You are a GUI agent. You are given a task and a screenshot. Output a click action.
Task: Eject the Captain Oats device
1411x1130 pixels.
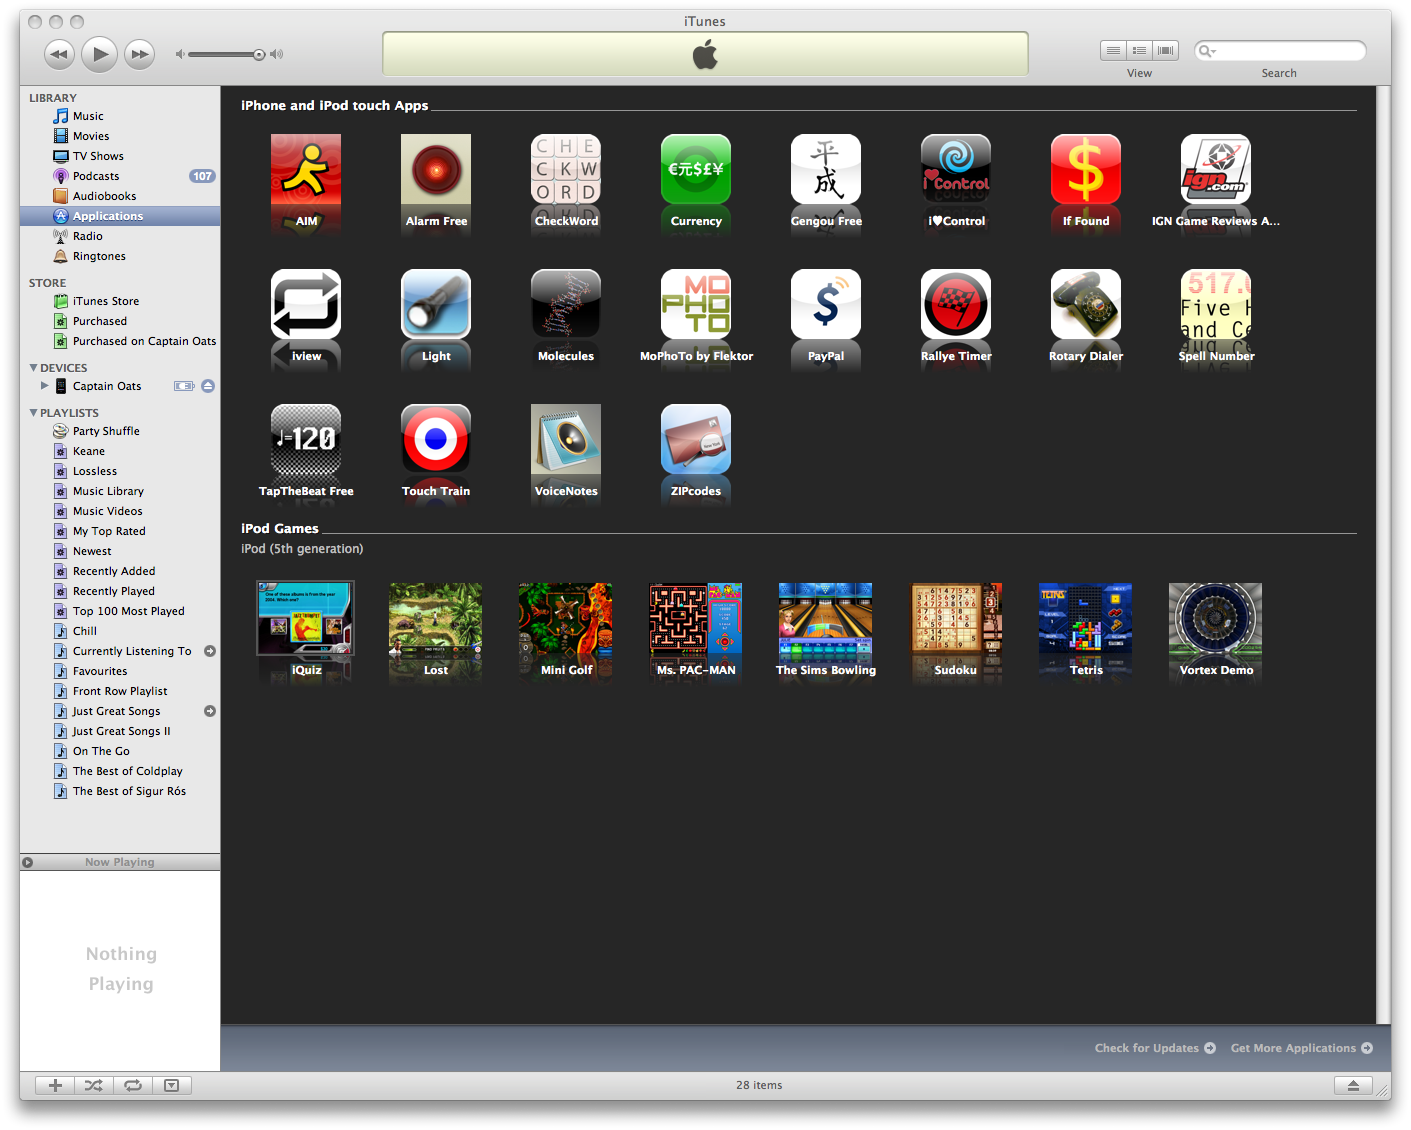pos(208,386)
